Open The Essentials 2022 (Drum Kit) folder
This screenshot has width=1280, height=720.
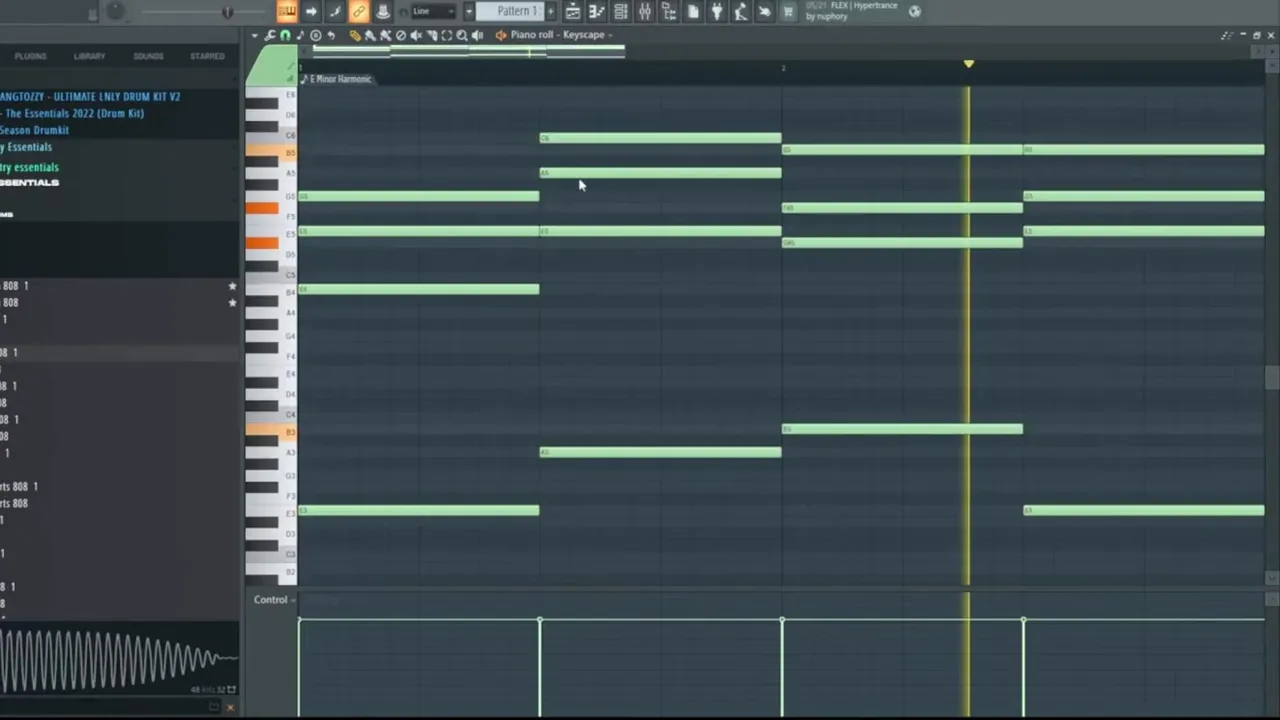[x=73, y=114]
